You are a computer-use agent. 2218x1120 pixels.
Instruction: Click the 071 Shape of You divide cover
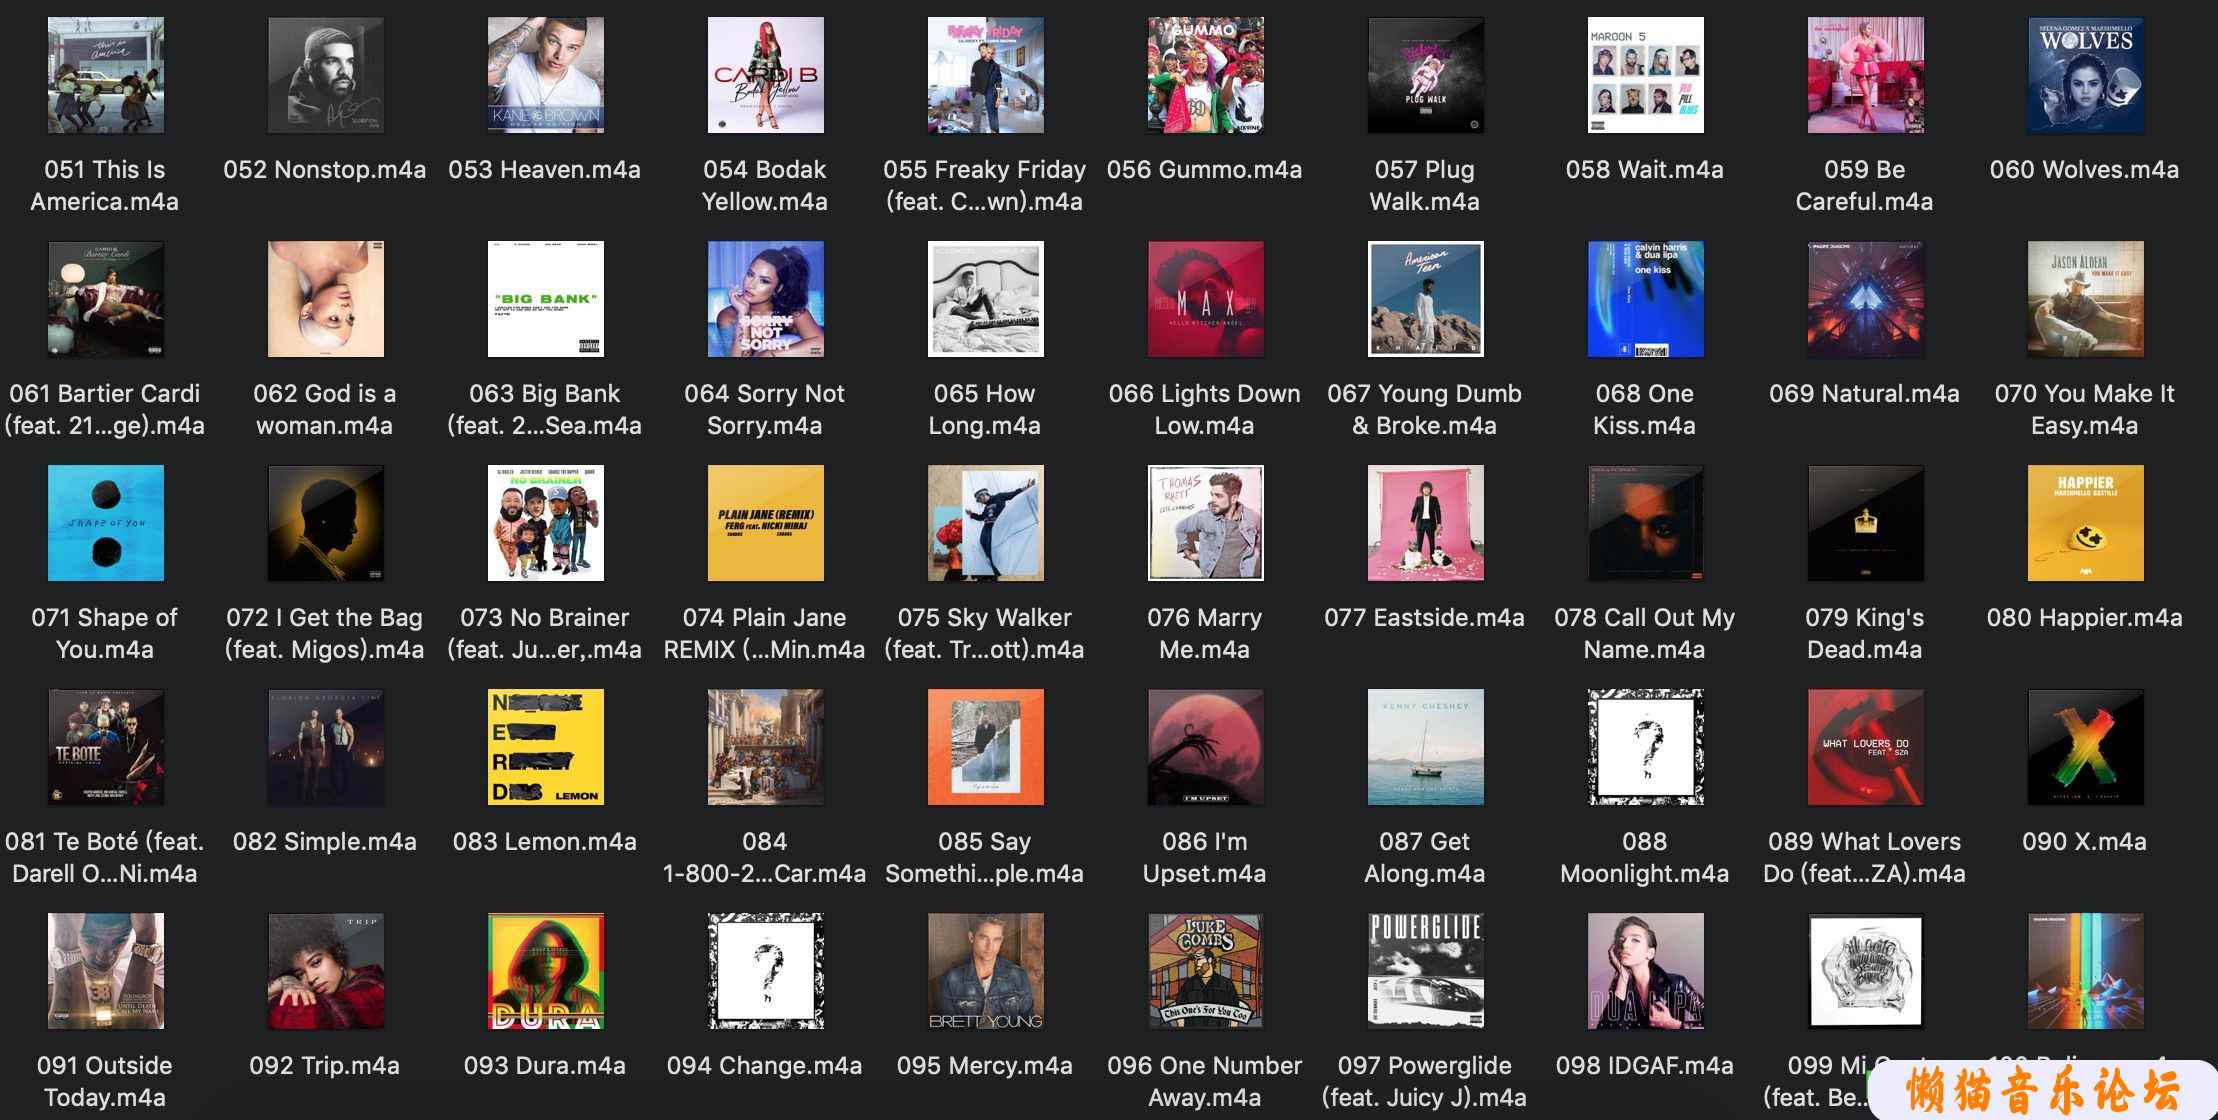pos(106,523)
